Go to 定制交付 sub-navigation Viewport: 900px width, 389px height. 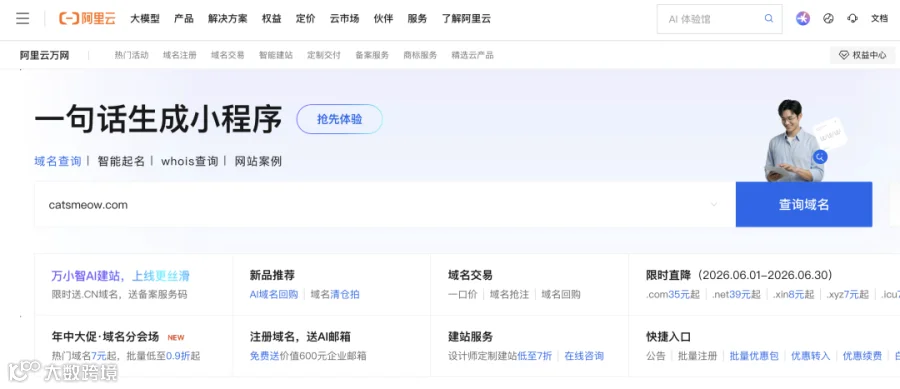point(324,56)
